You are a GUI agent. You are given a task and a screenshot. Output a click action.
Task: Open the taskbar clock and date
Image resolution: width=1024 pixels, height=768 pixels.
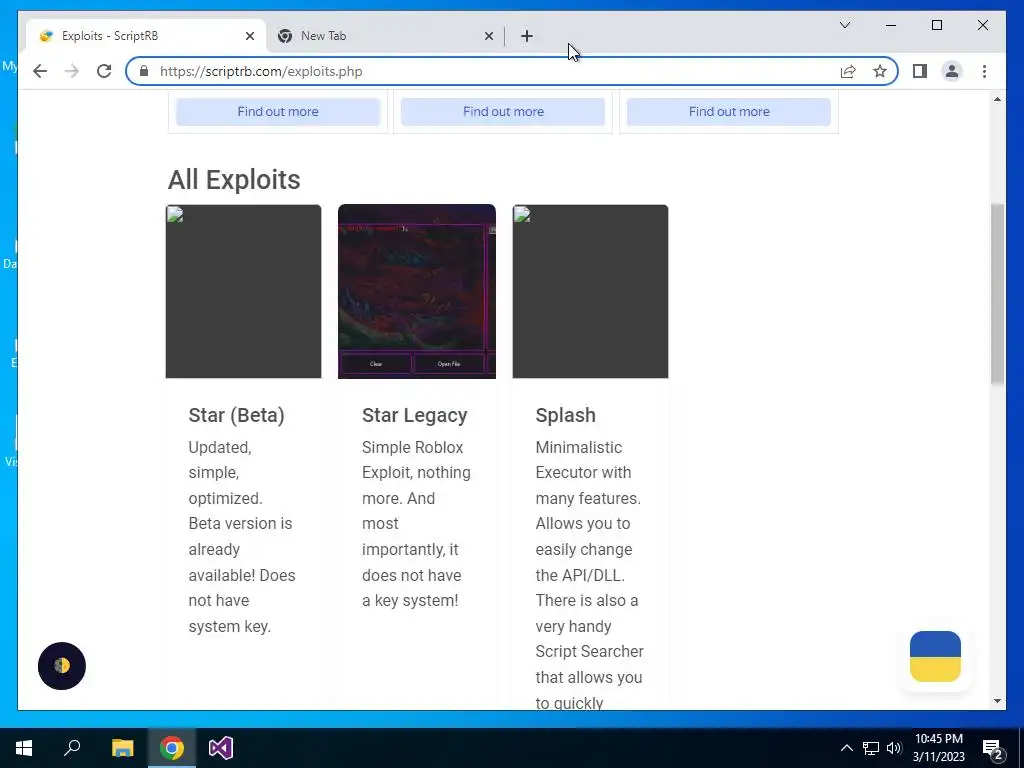point(938,748)
